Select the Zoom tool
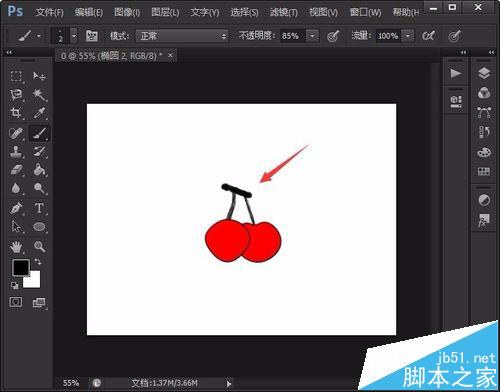 point(39,247)
